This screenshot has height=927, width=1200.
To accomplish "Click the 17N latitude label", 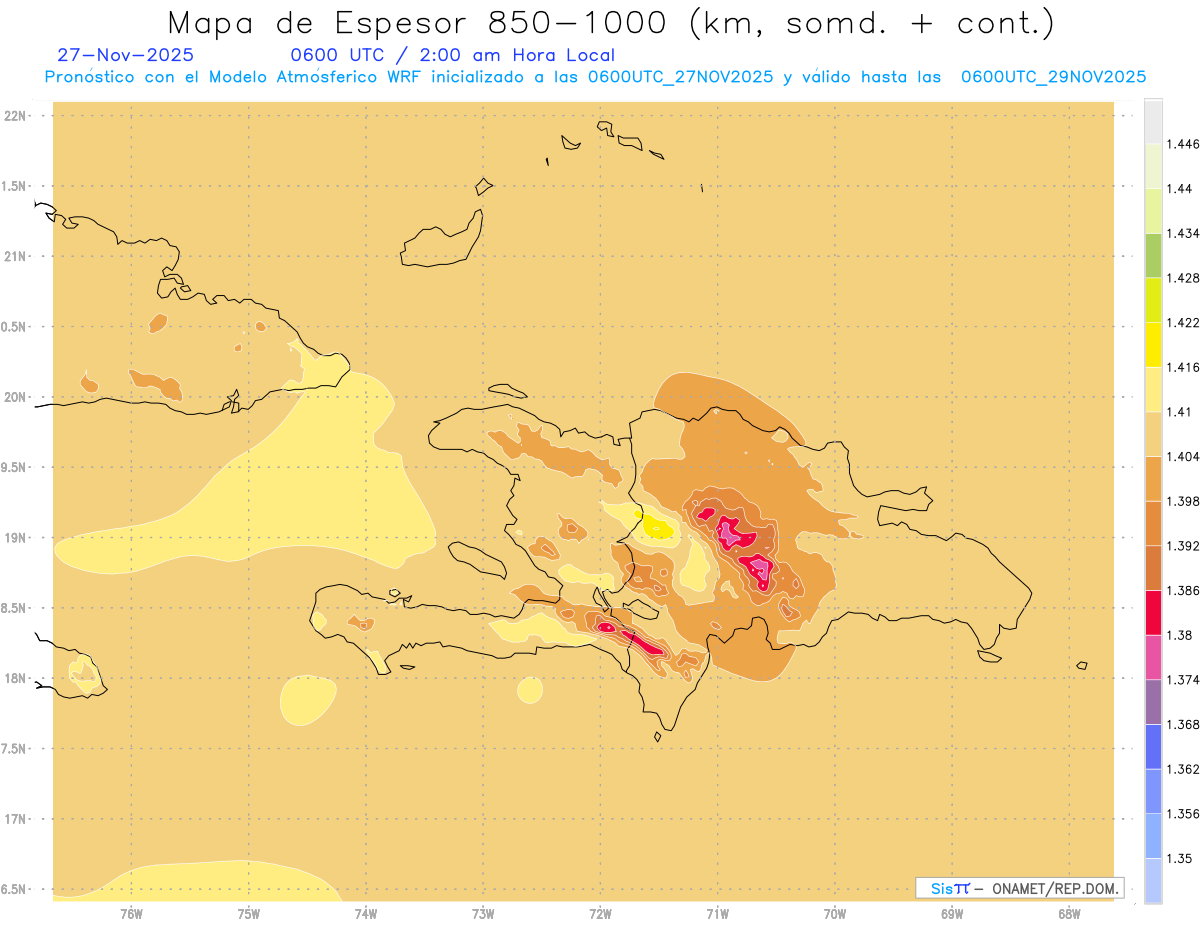I will [x=15, y=819].
